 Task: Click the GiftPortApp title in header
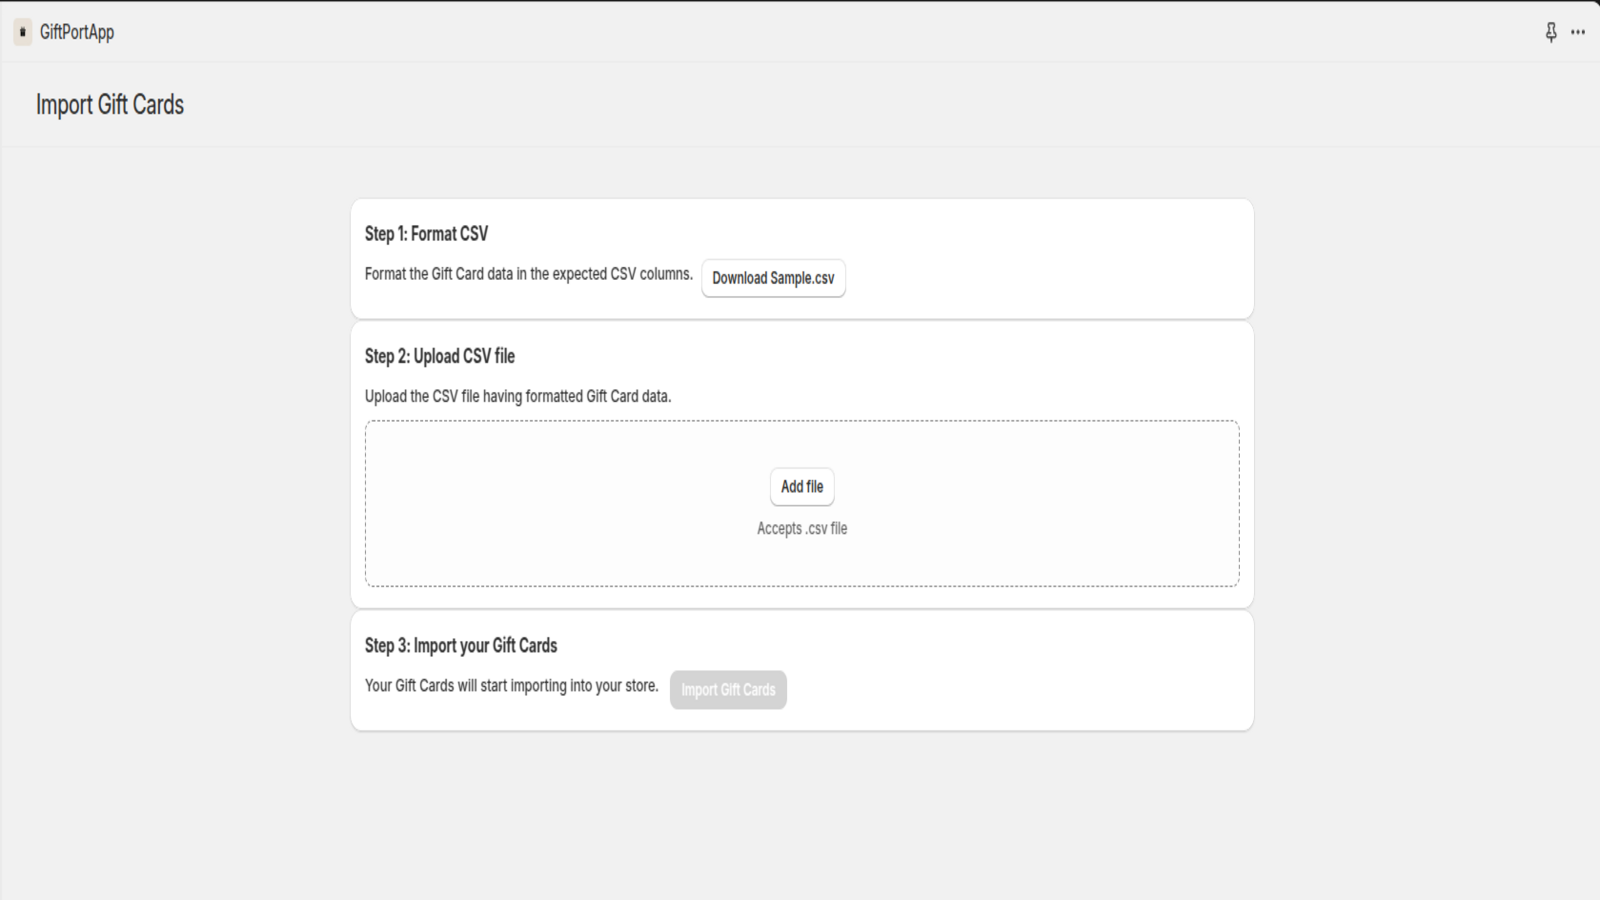tap(77, 32)
